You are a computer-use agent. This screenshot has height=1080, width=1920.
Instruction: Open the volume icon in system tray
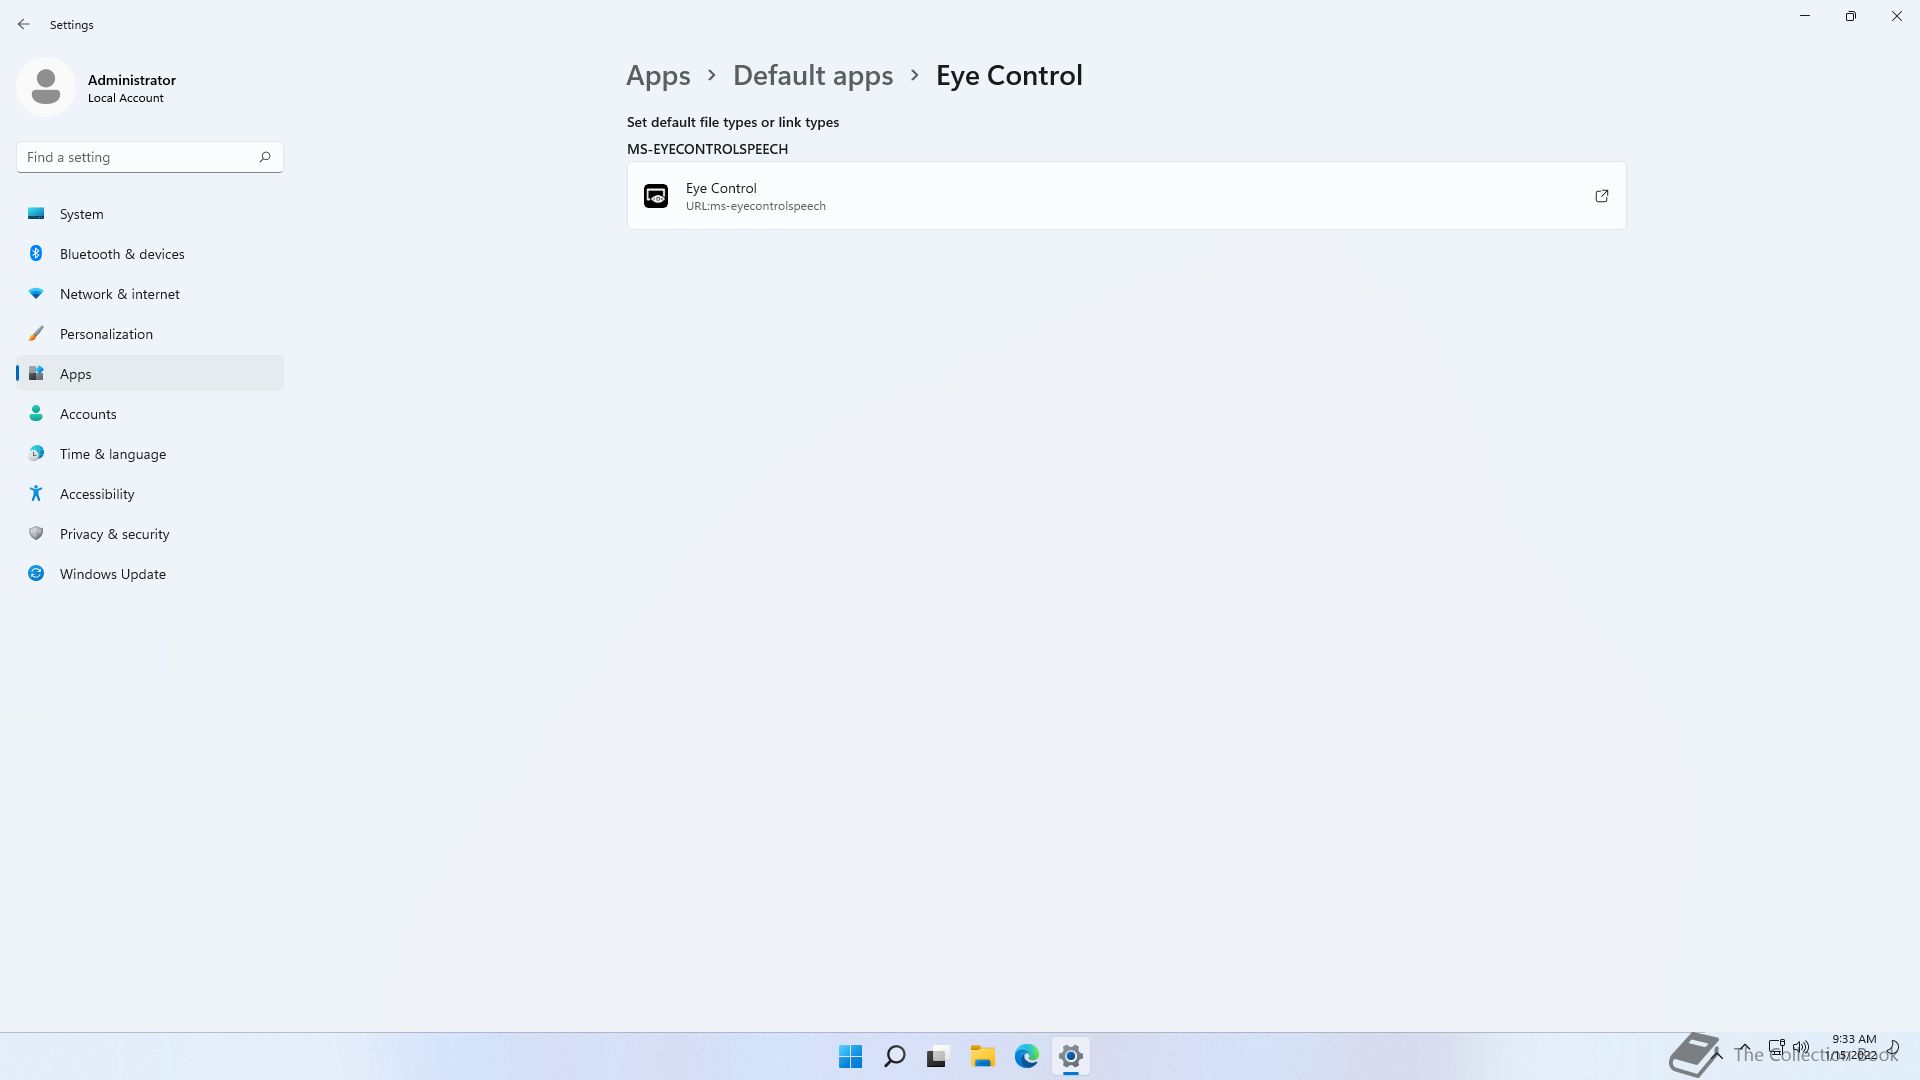click(1801, 1047)
